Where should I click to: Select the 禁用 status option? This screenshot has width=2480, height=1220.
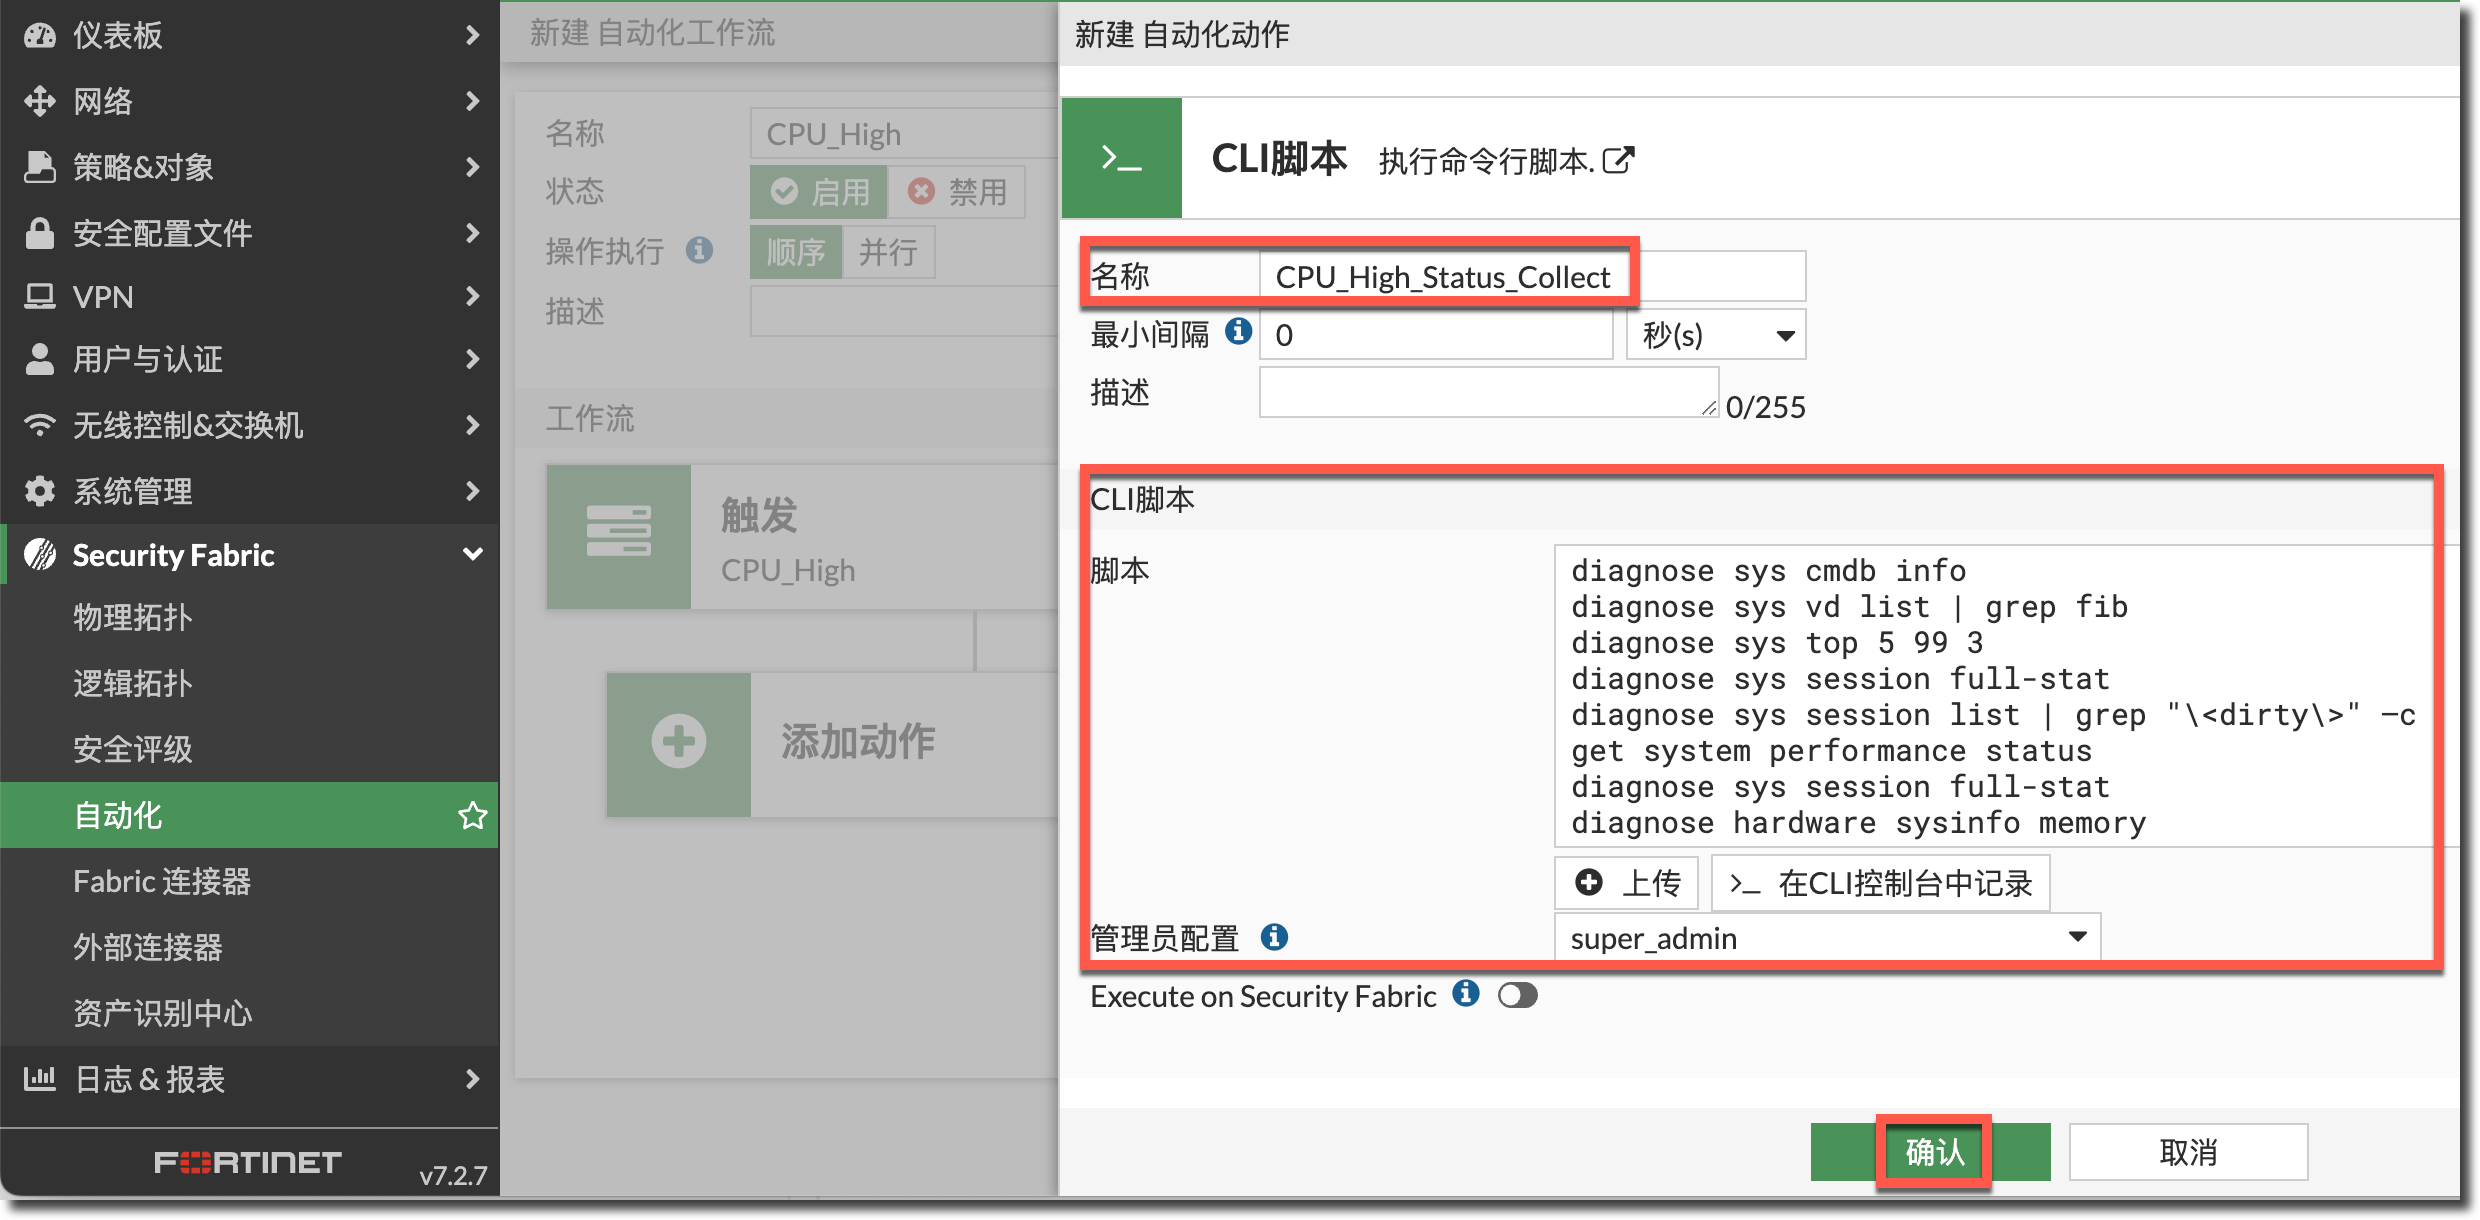957,191
